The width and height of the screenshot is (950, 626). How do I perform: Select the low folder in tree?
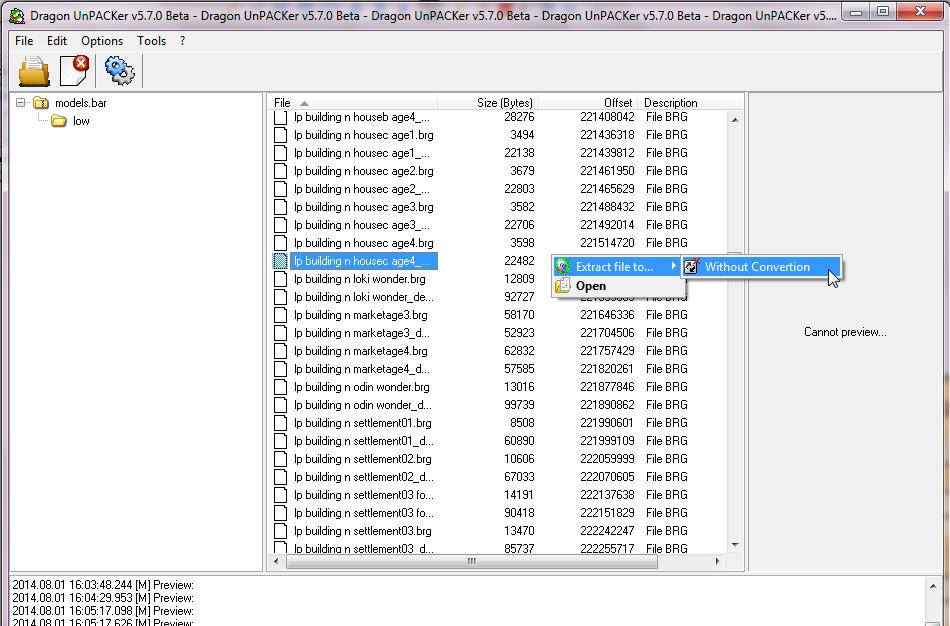click(x=81, y=121)
